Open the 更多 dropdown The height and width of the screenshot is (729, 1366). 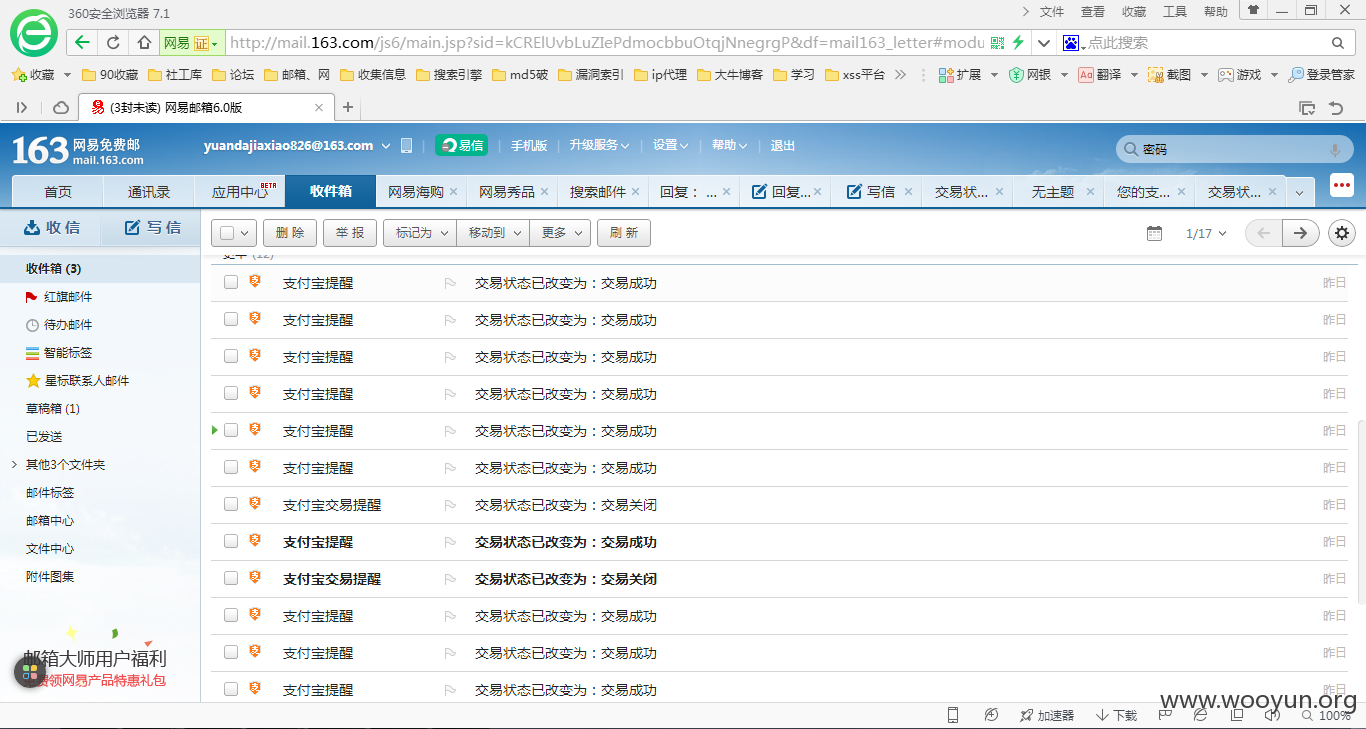click(560, 233)
